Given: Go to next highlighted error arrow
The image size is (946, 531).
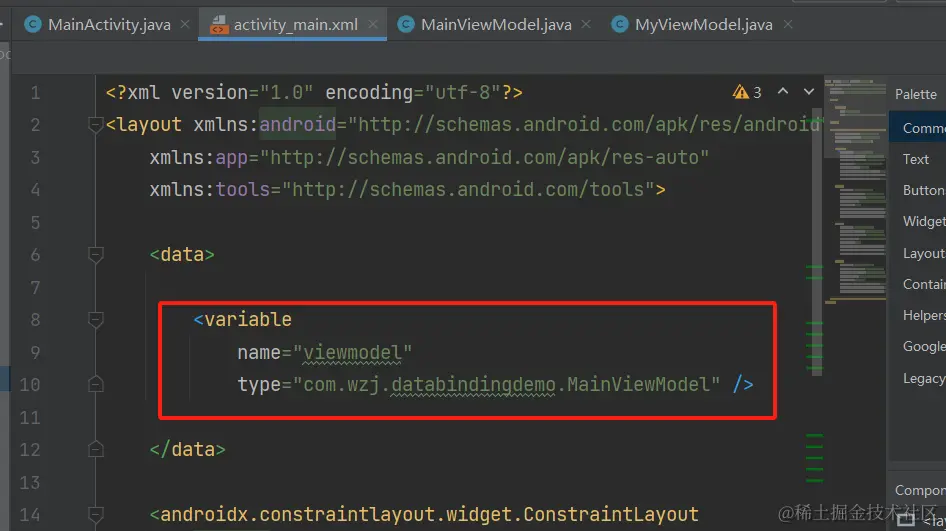Looking at the screenshot, I should (808, 92).
